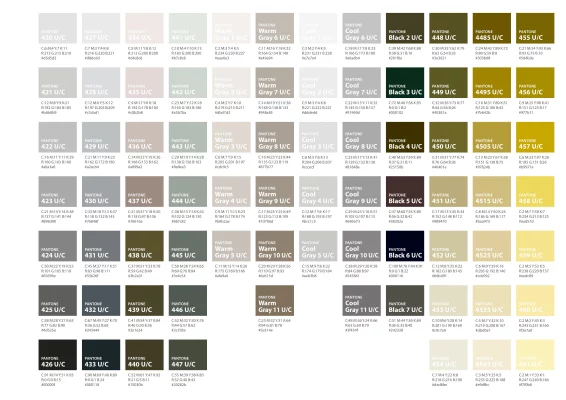Select the Pantone Black 3 U/C swatch
This screenshot has height=400, width=566.
tap(405, 83)
